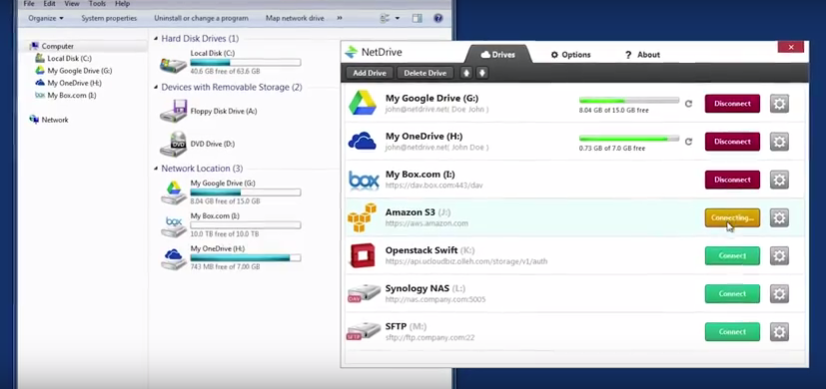Open the Organize dropdown menu
The width and height of the screenshot is (826, 389).
pos(46,18)
